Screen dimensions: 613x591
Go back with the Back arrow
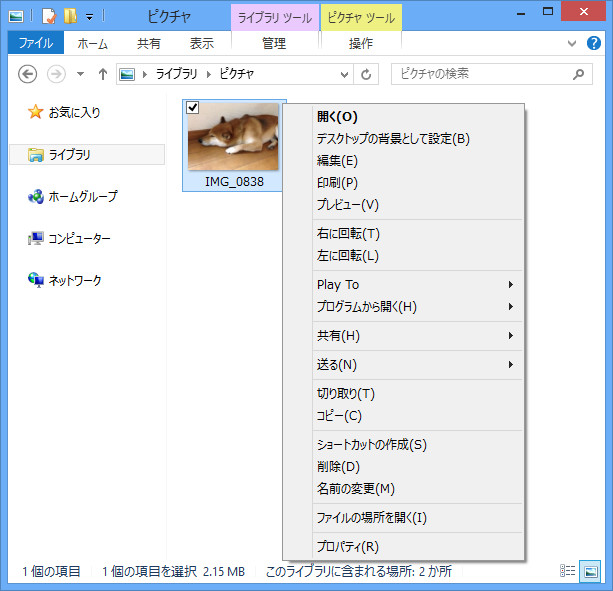point(27,74)
